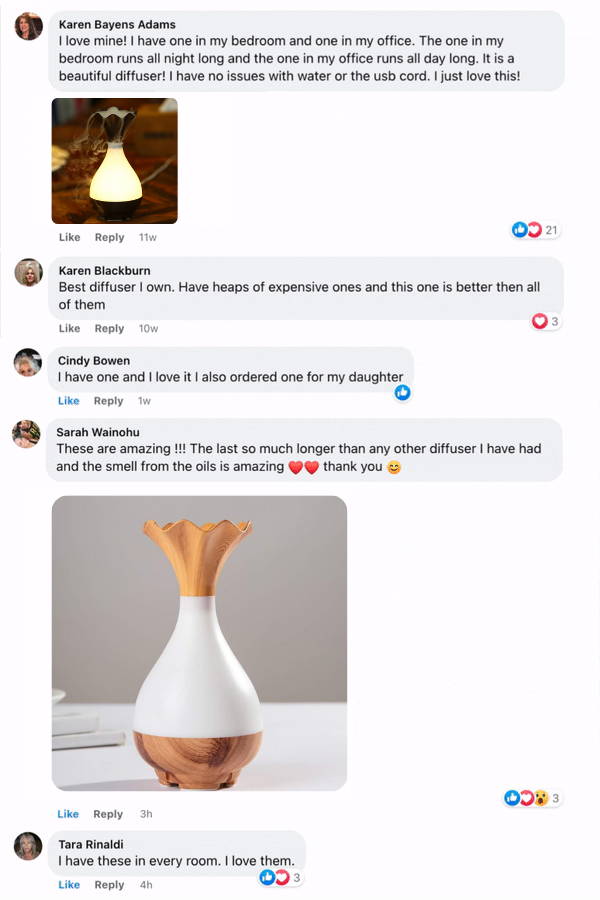
Task: View reactions on Sarah Wainohu's comment
Action: pos(532,798)
